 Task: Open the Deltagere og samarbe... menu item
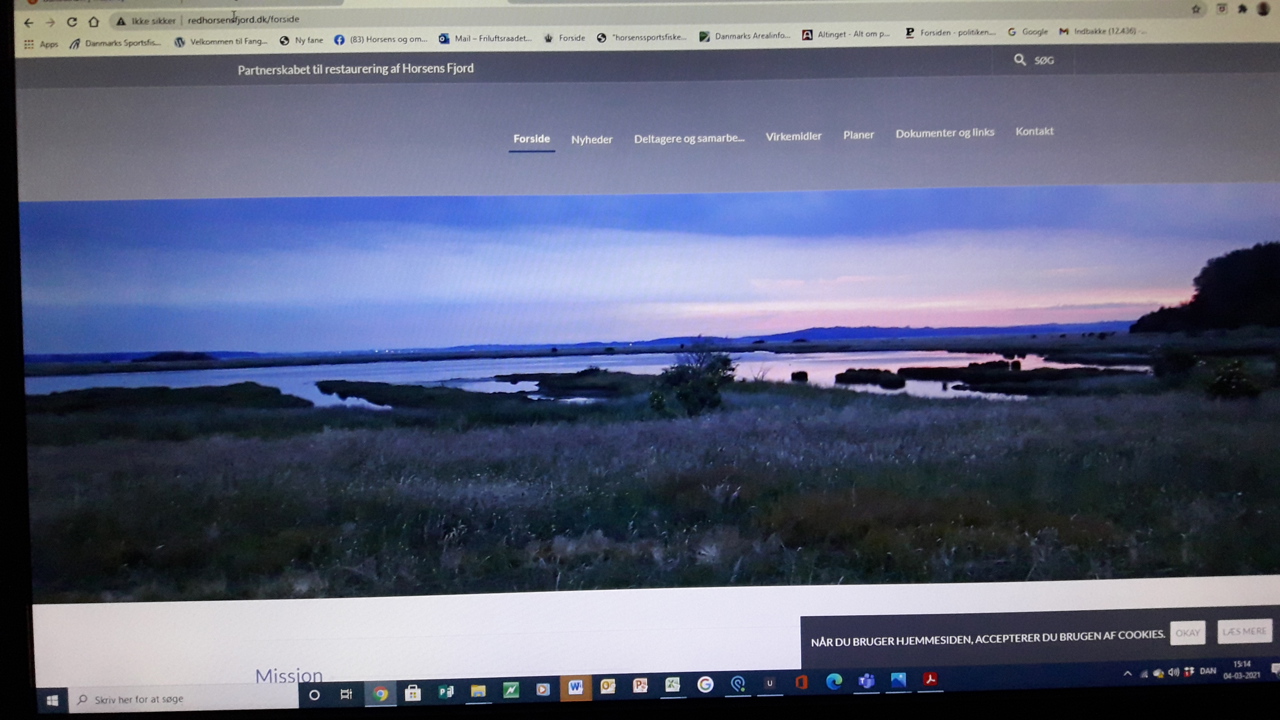pos(689,138)
